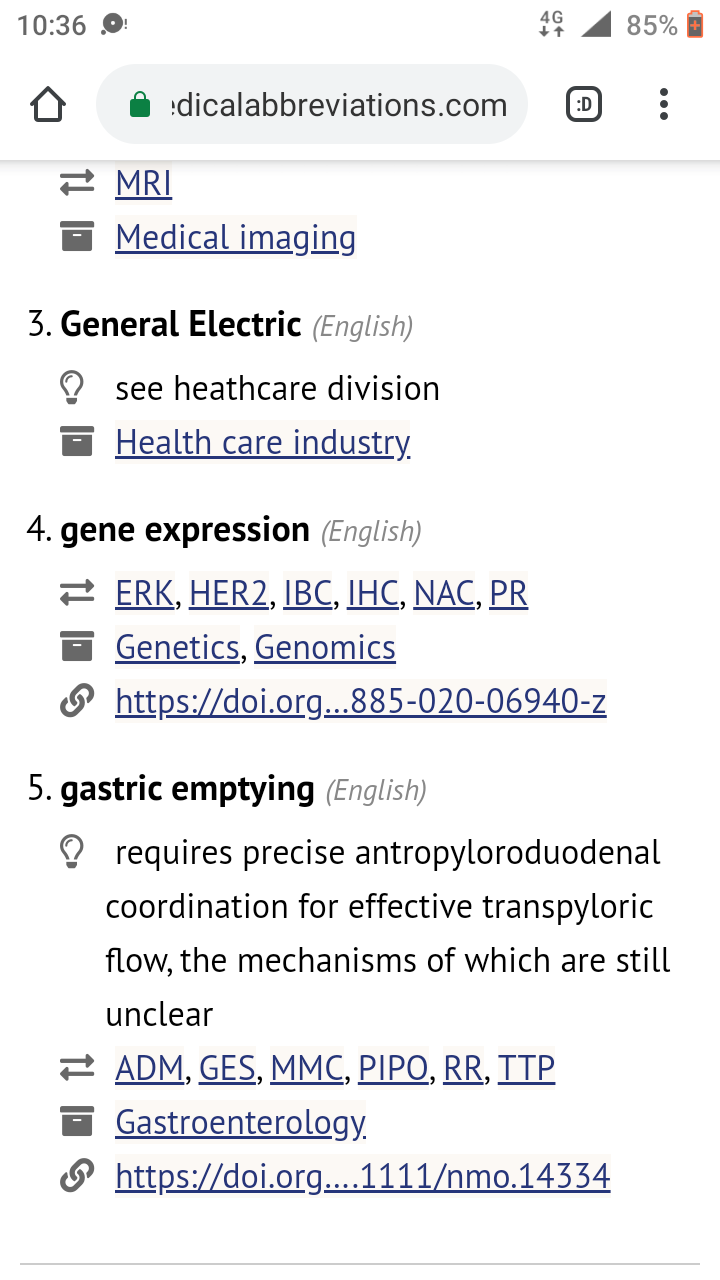Open the doi.org 885-020-06940-z reference
Image resolution: width=720 pixels, height=1280 pixels.
point(361,702)
